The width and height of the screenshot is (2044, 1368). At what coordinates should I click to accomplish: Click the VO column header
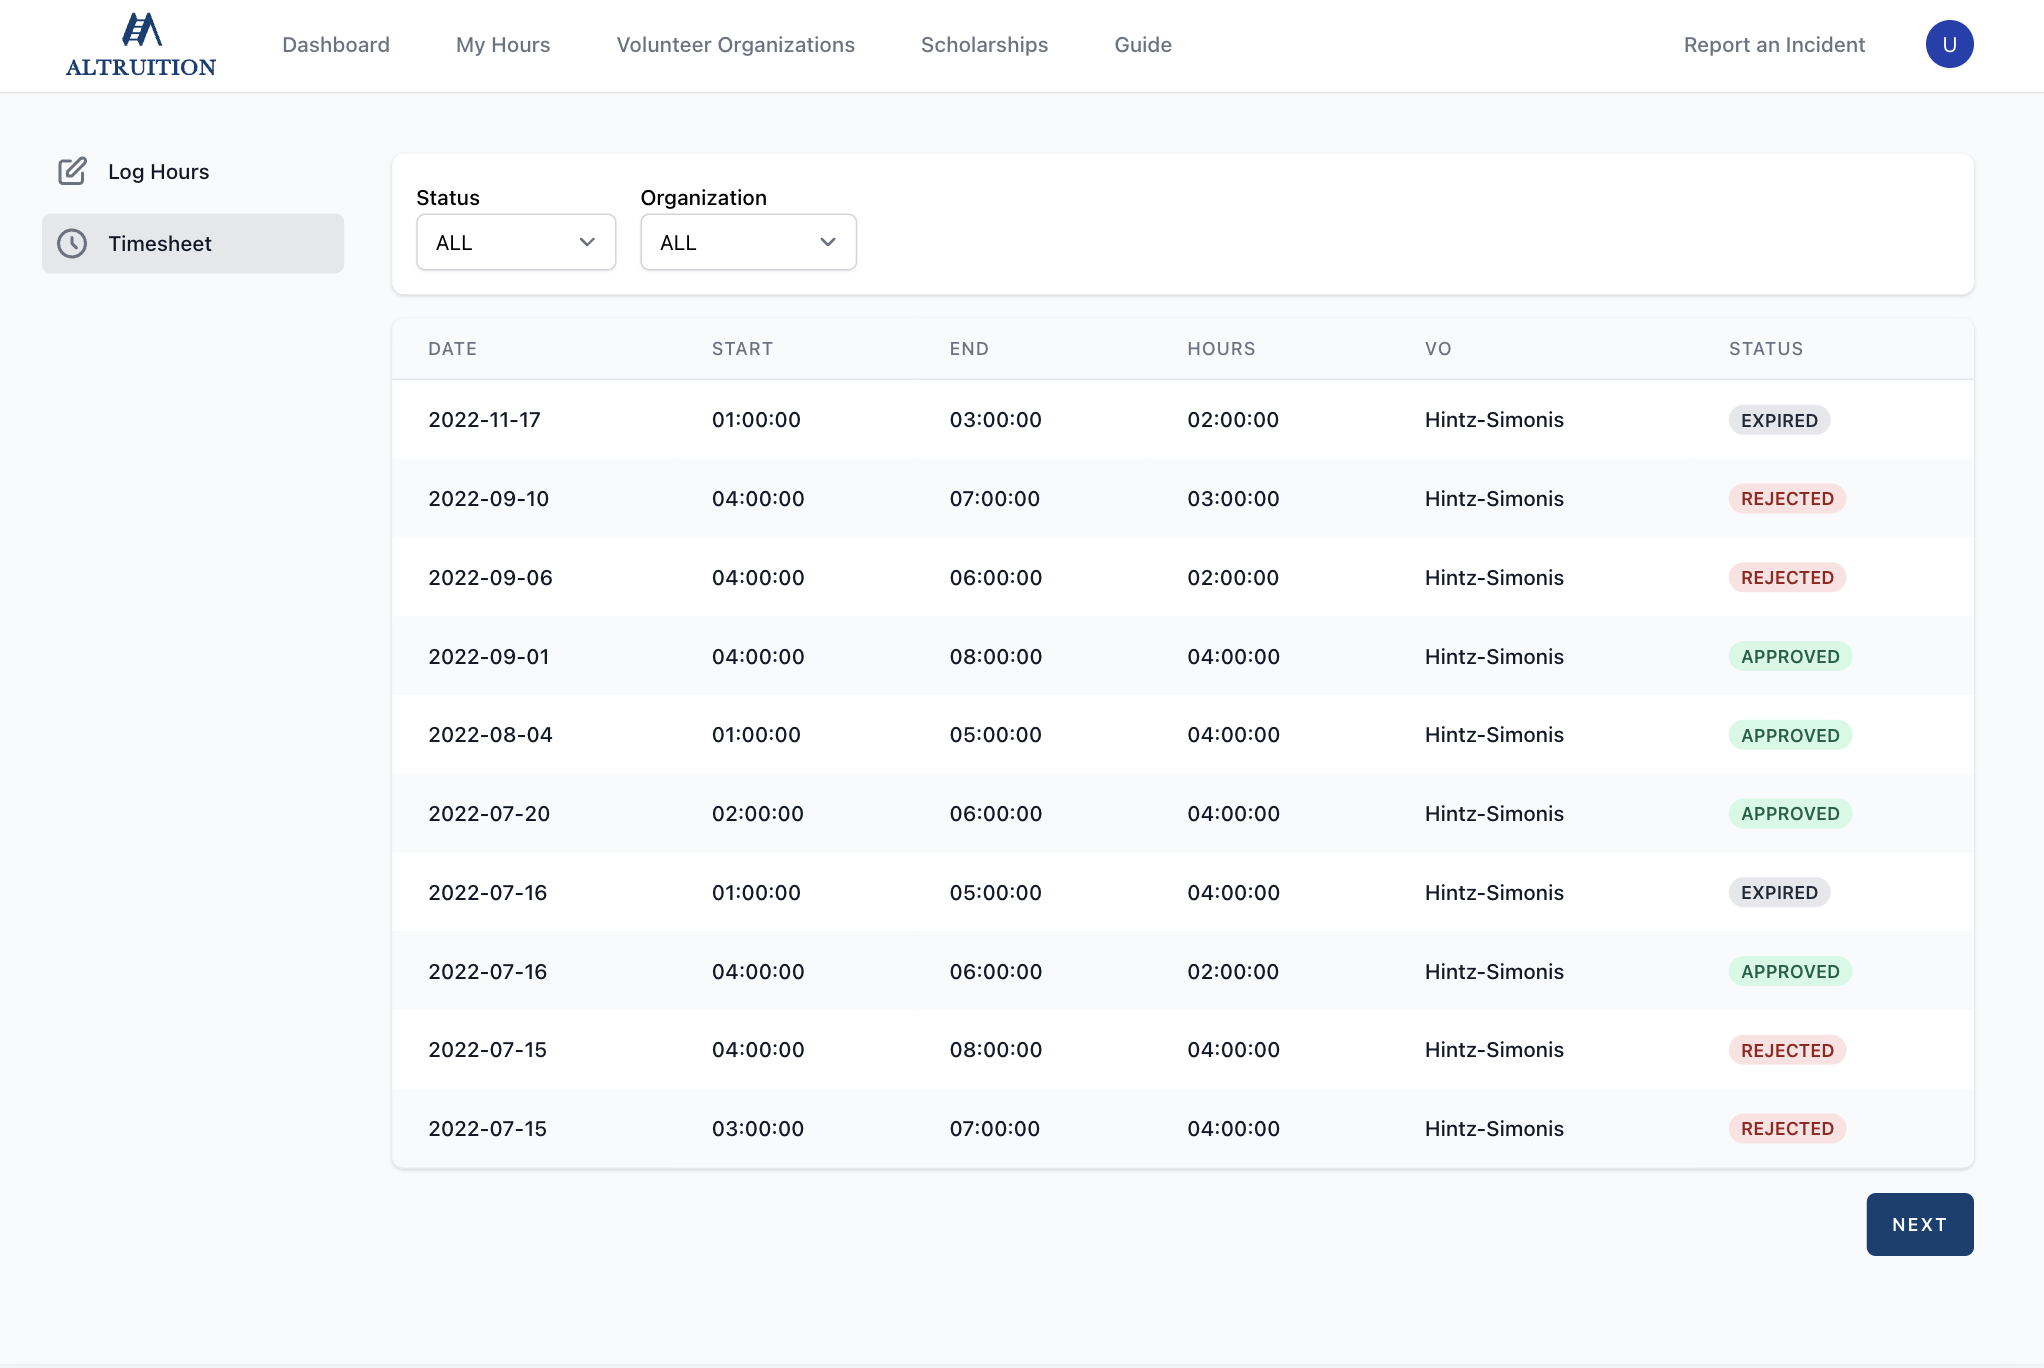(x=1438, y=349)
